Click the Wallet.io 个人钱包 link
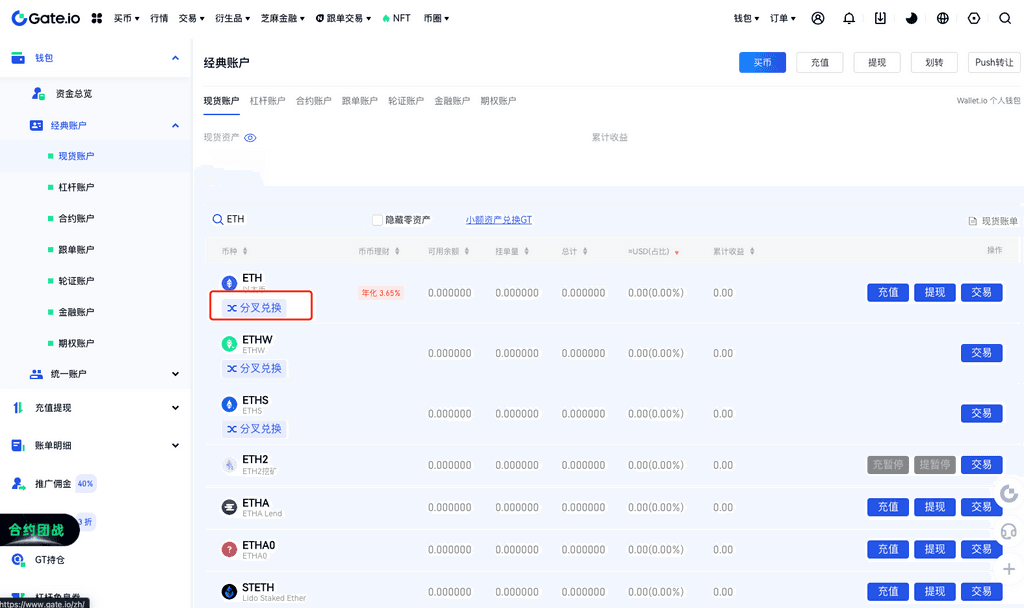1024x608 pixels. pyautogui.click(x=988, y=101)
